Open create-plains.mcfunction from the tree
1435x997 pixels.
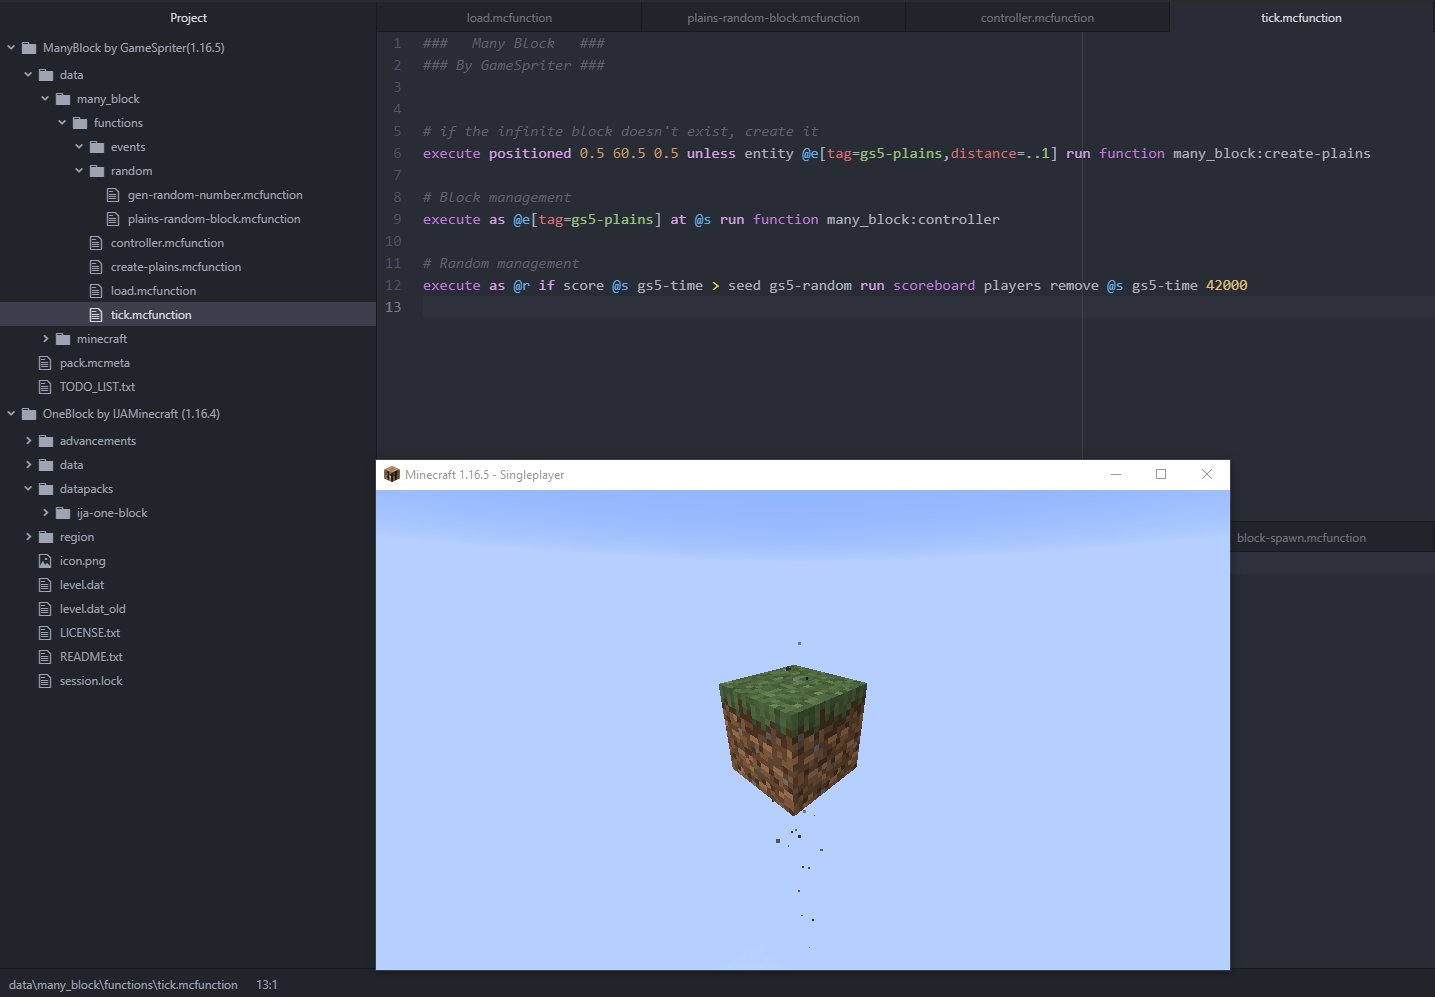(x=176, y=267)
